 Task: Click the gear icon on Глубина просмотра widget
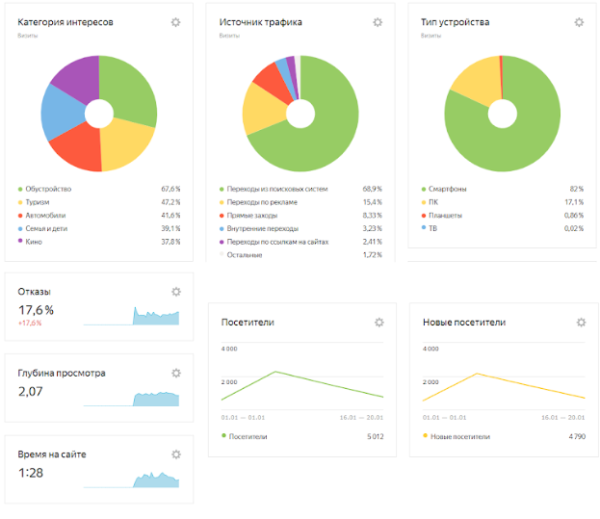point(176,373)
